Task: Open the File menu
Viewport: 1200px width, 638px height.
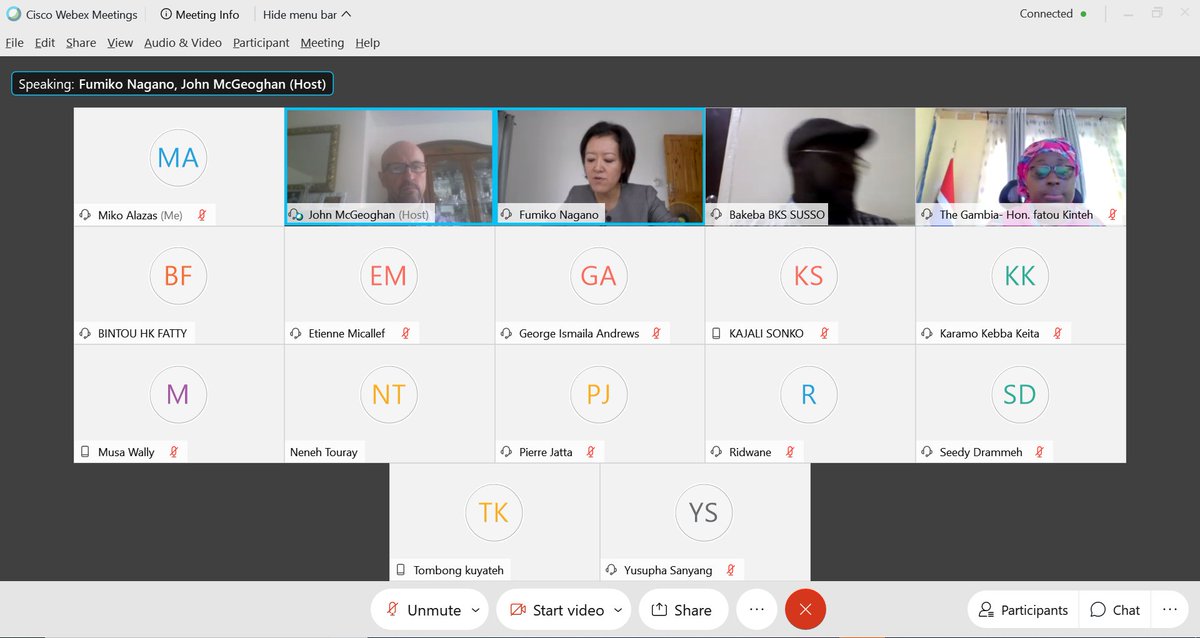Action: (14, 43)
